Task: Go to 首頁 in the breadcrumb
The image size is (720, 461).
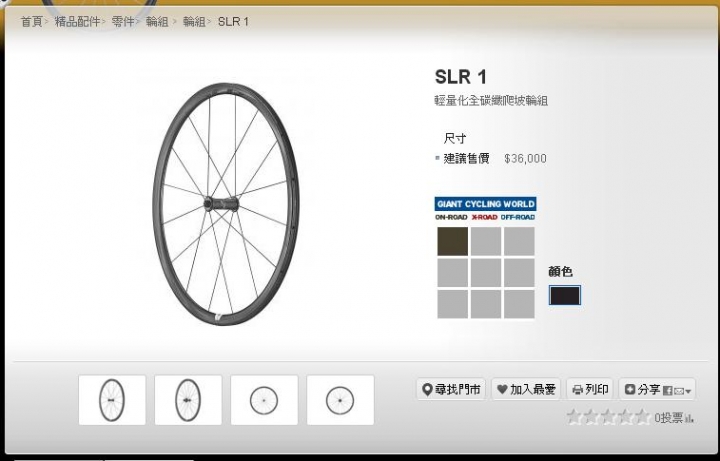Action: [32, 22]
